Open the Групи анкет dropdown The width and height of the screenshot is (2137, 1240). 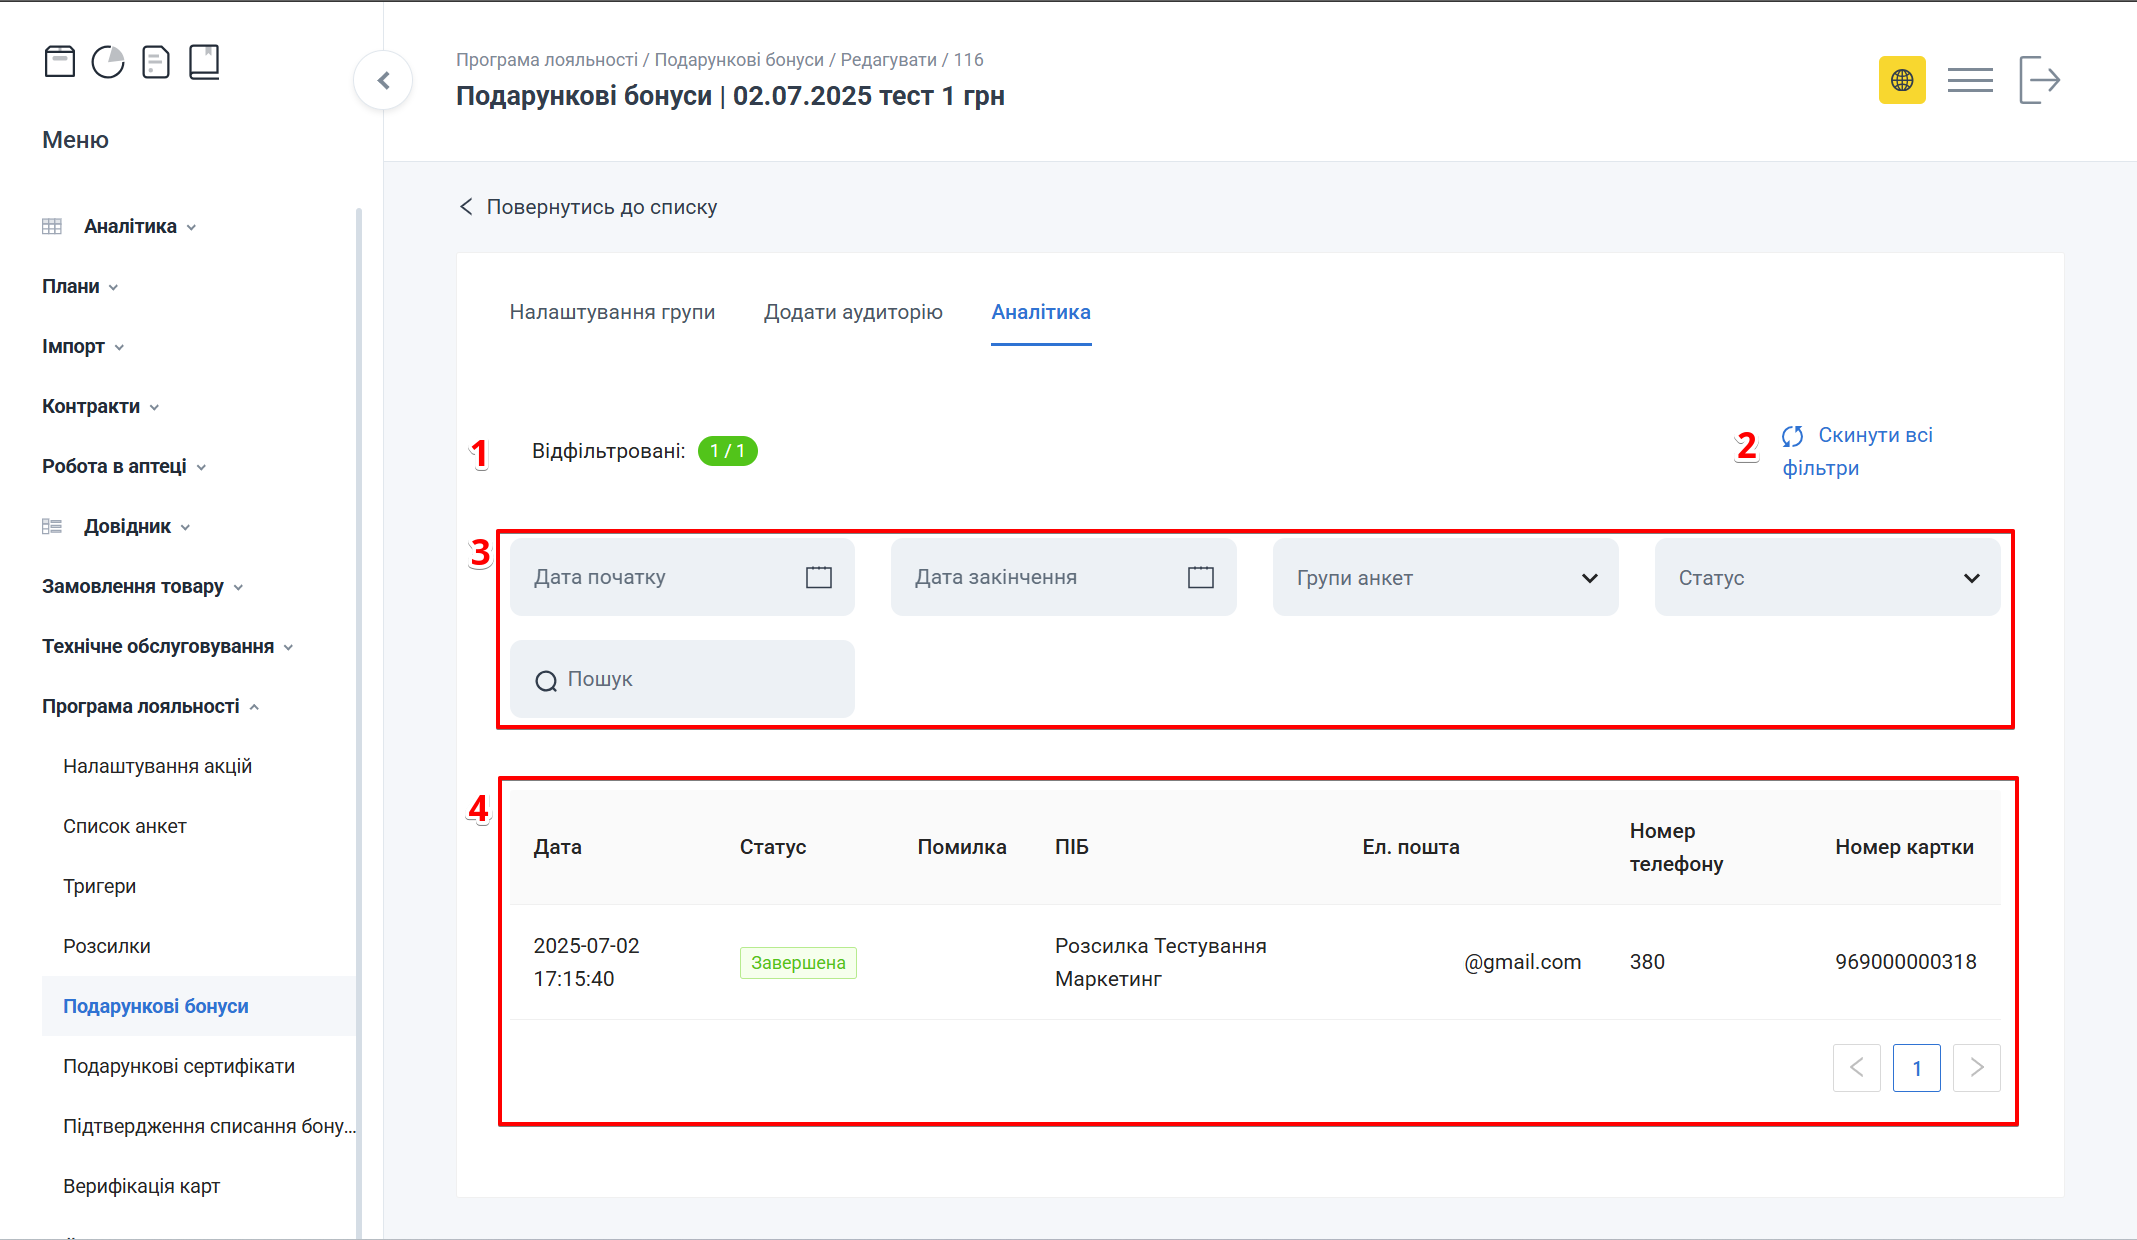[x=1445, y=578]
